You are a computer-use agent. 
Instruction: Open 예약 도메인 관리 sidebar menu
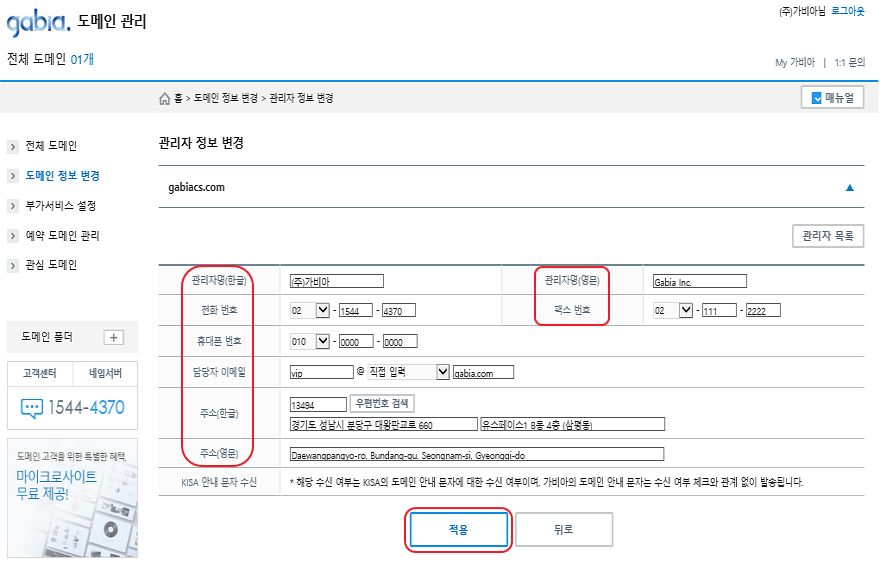(x=62, y=235)
